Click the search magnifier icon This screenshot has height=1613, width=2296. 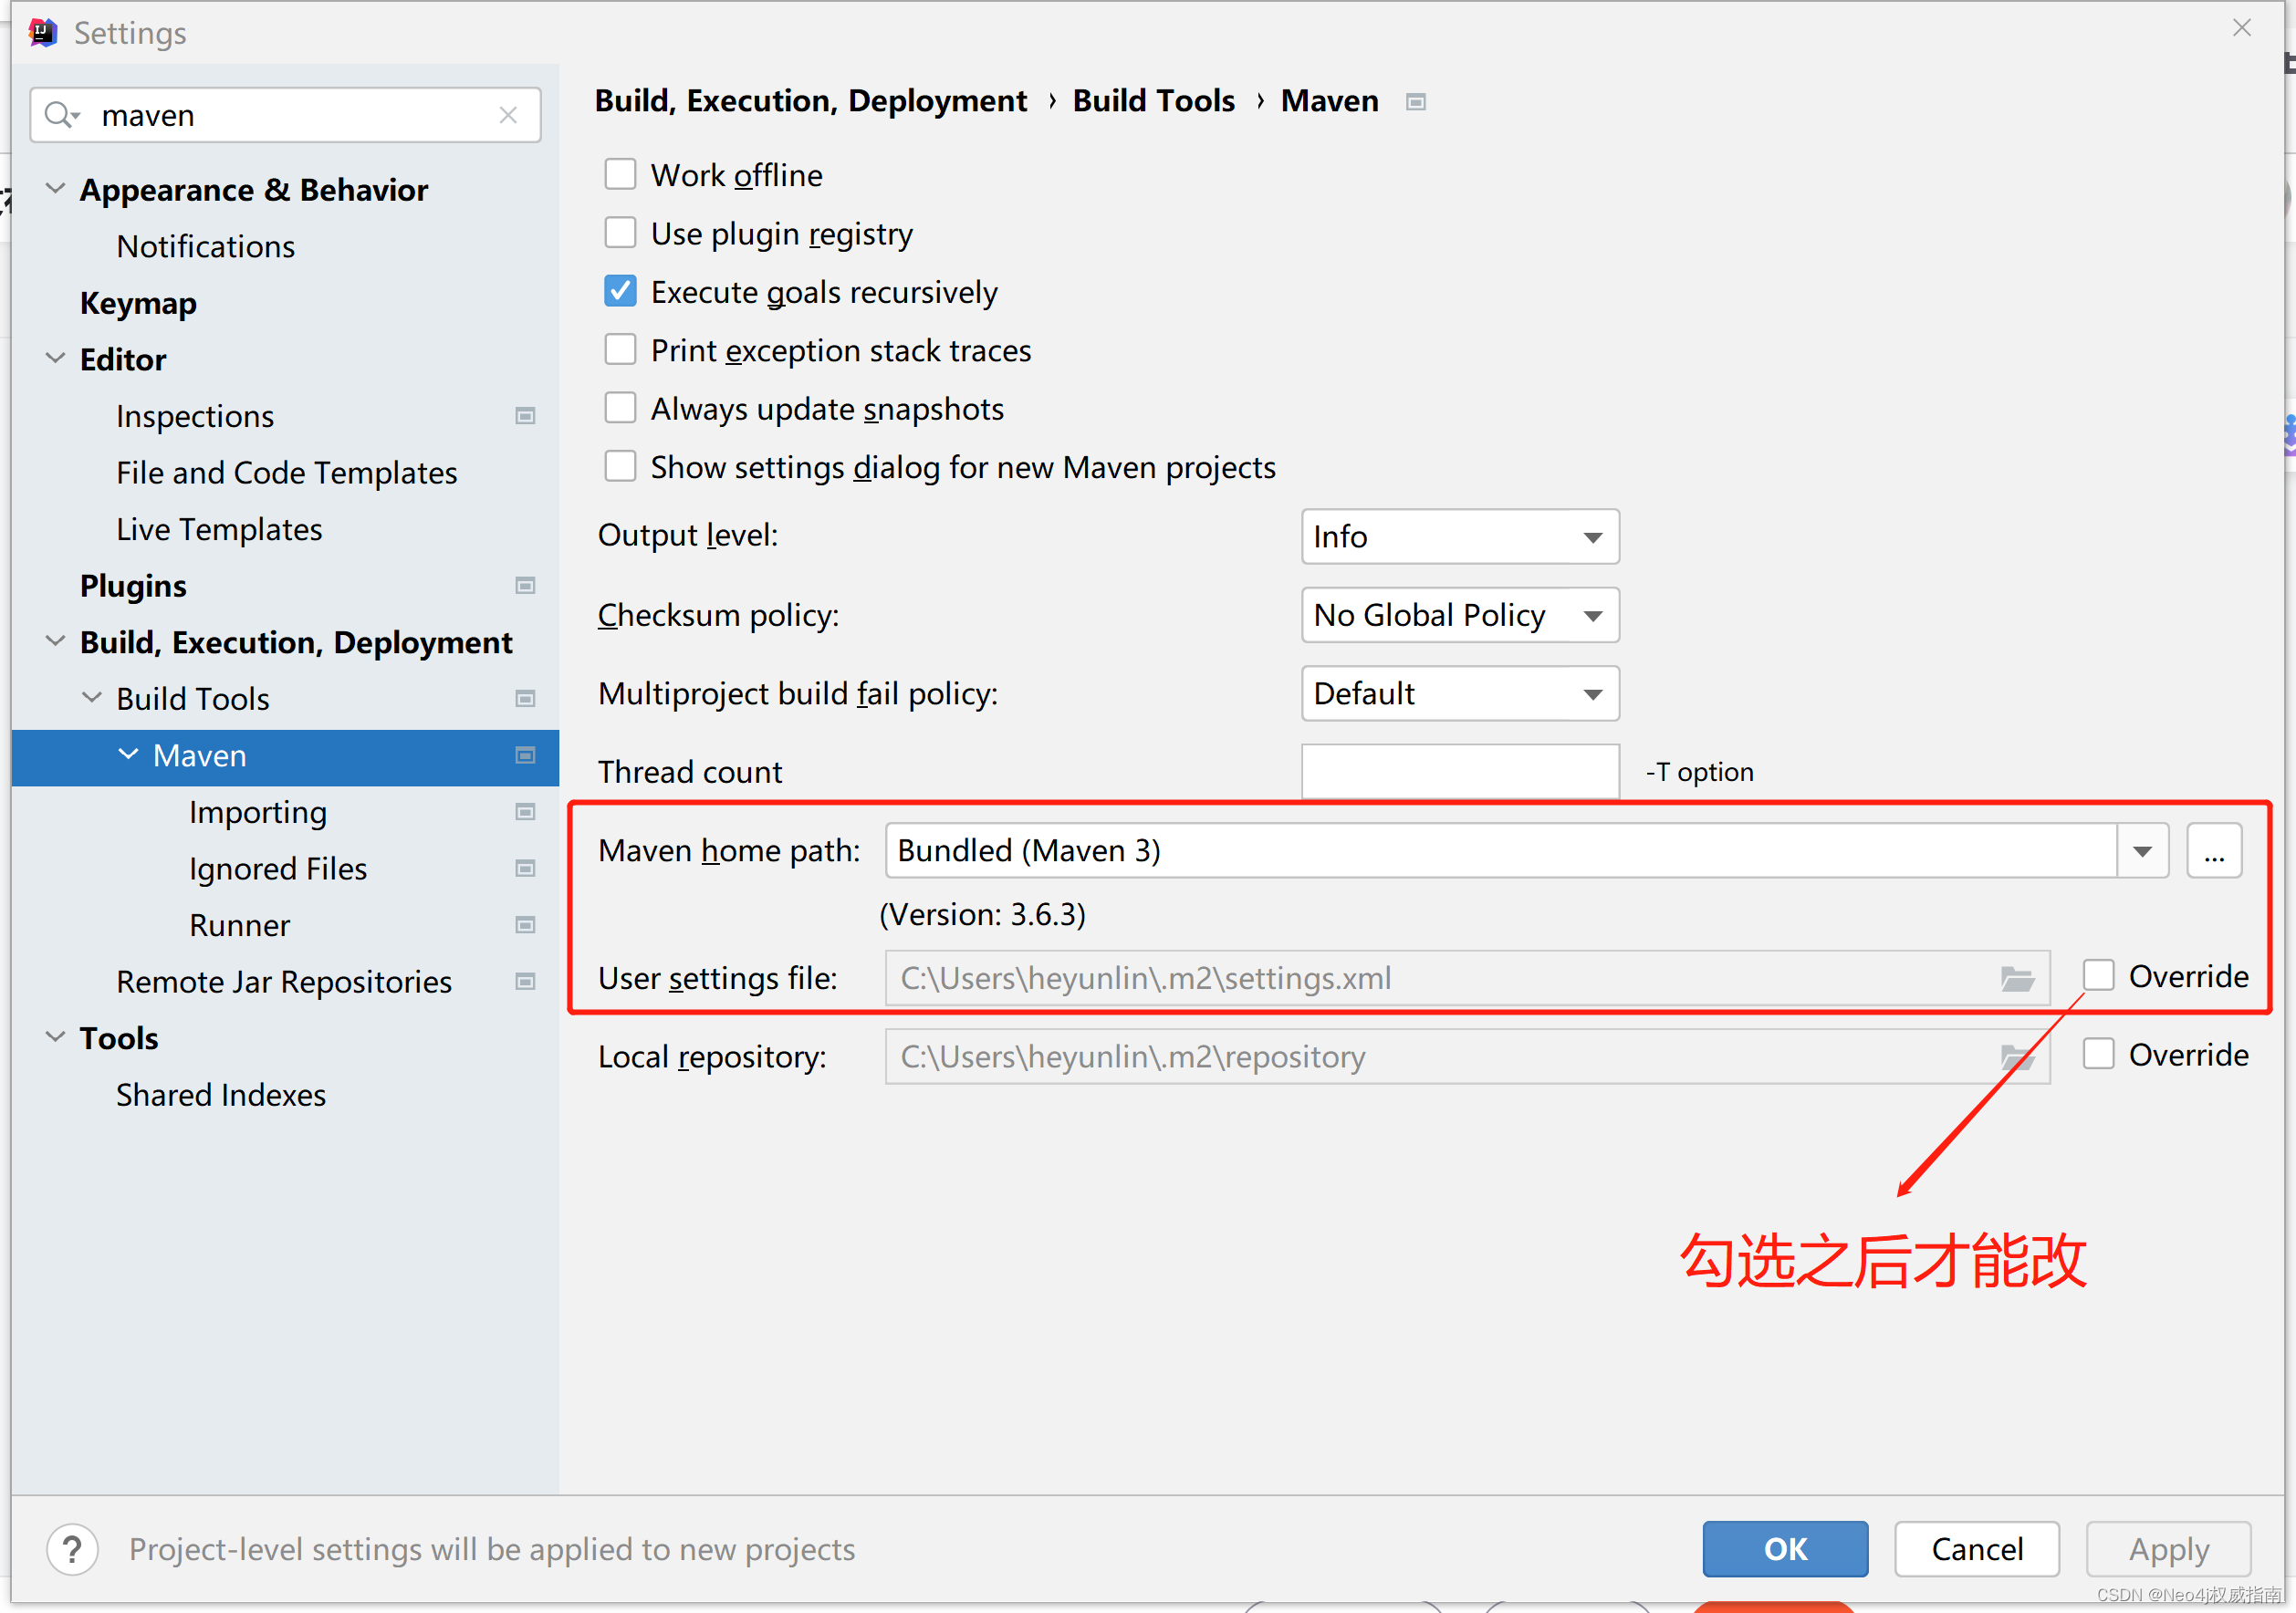pos(60,115)
